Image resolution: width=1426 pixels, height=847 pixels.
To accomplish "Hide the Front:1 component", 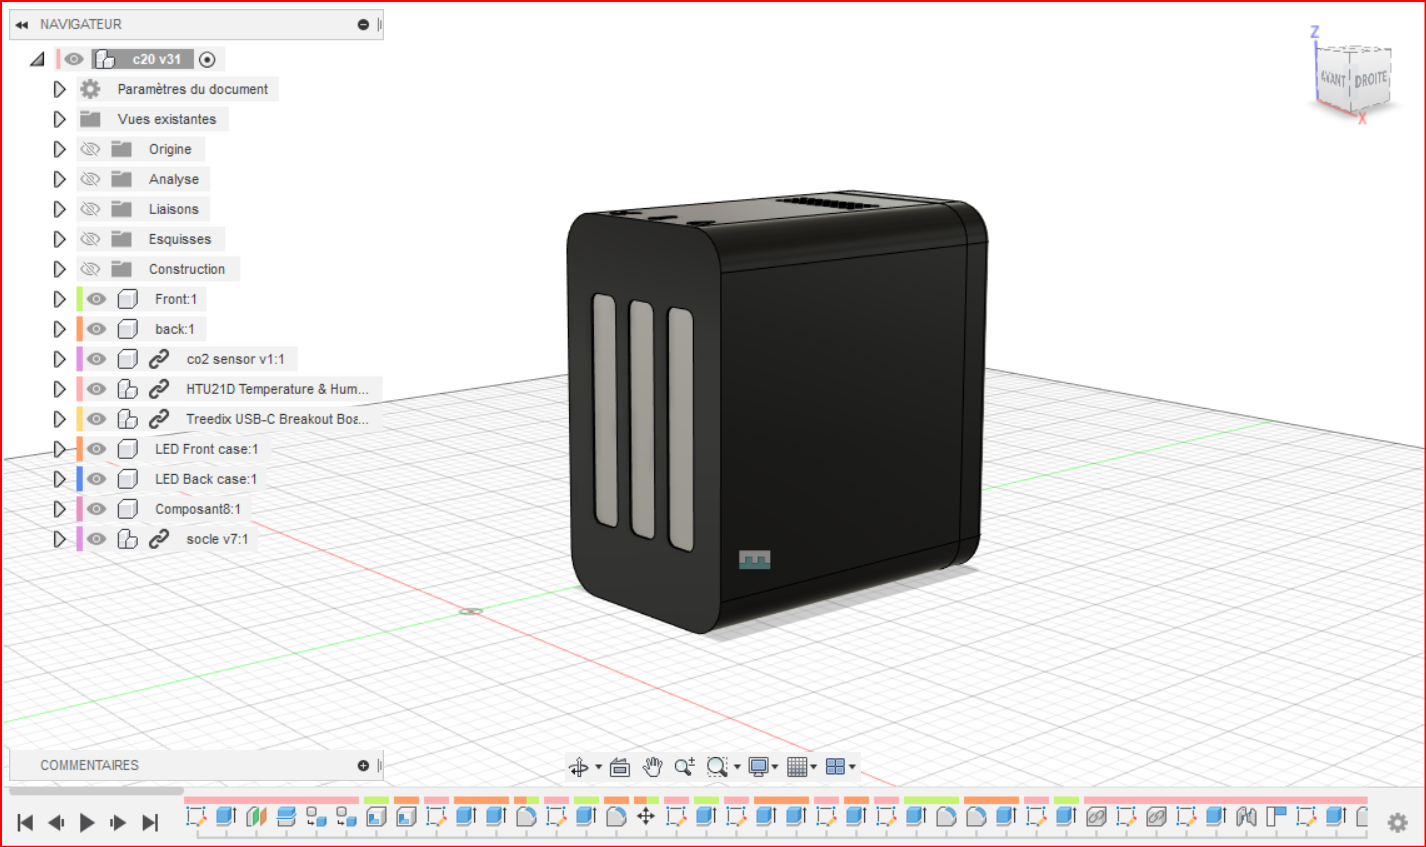I will [x=96, y=299].
